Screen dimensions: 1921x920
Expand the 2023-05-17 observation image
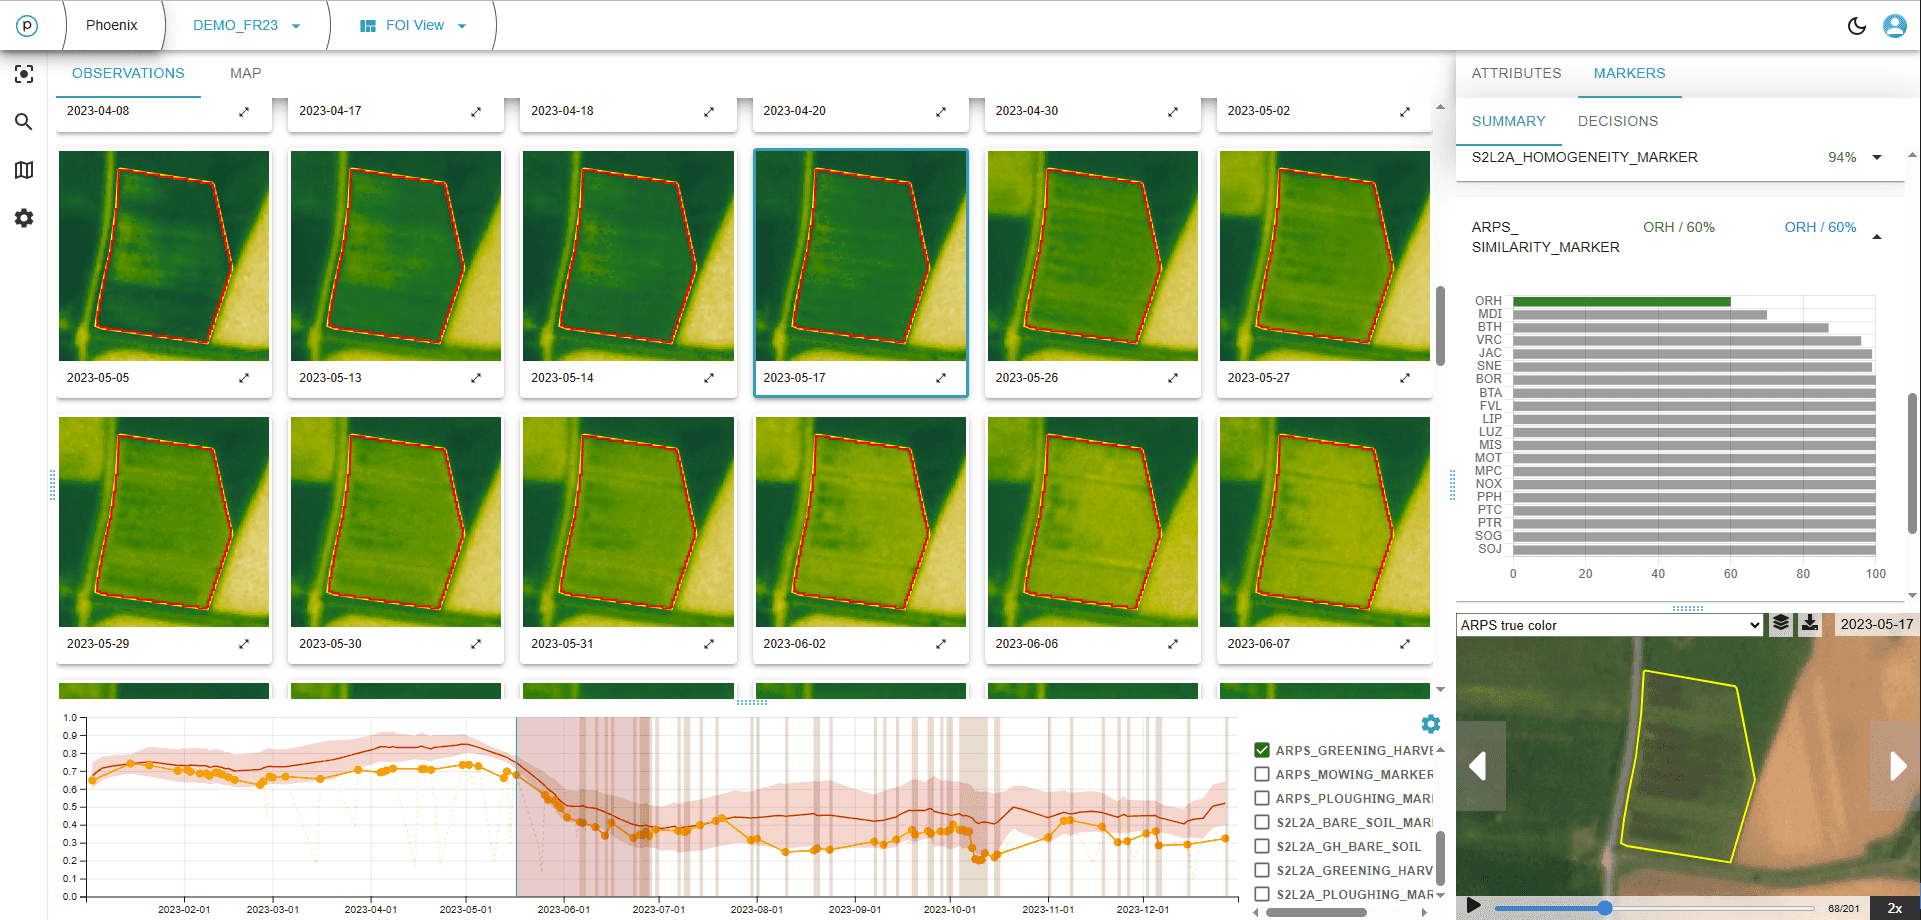tap(940, 378)
